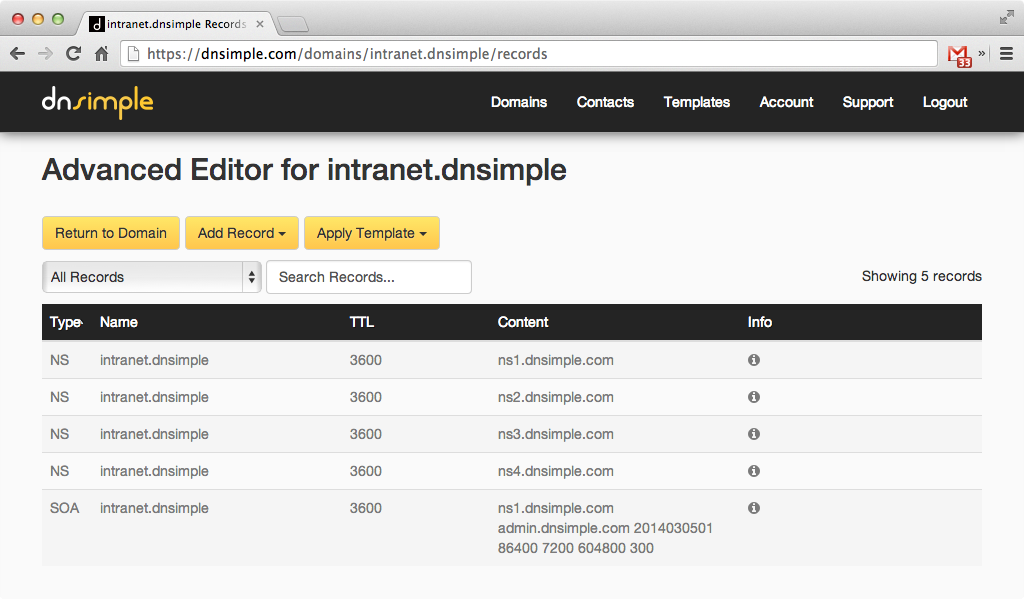Open the Domains menu item
Viewport: 1024px width, 599px height.
(x=519, y=102)
